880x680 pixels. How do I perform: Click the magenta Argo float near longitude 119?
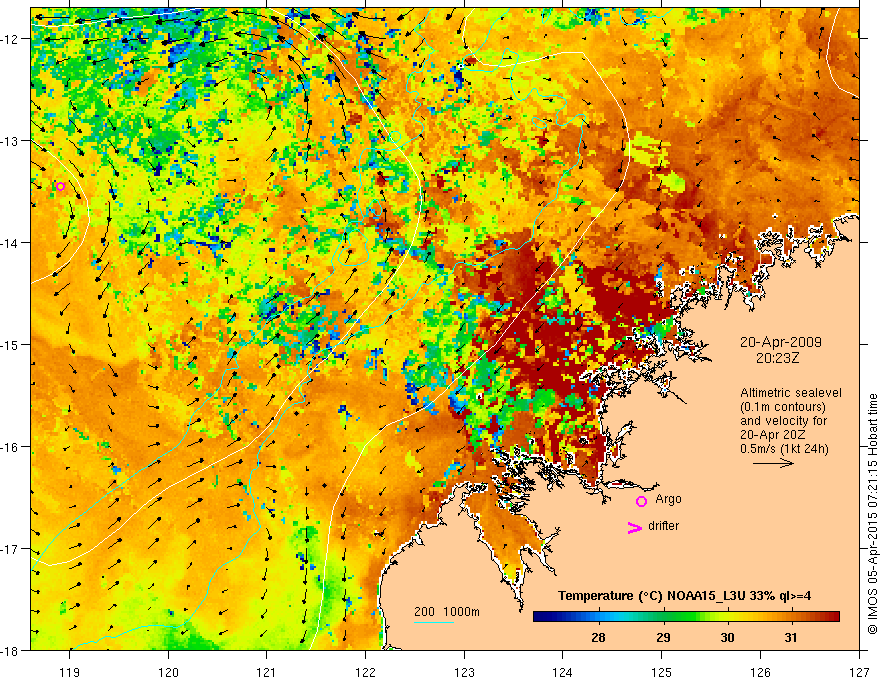(x=61, y=186)
